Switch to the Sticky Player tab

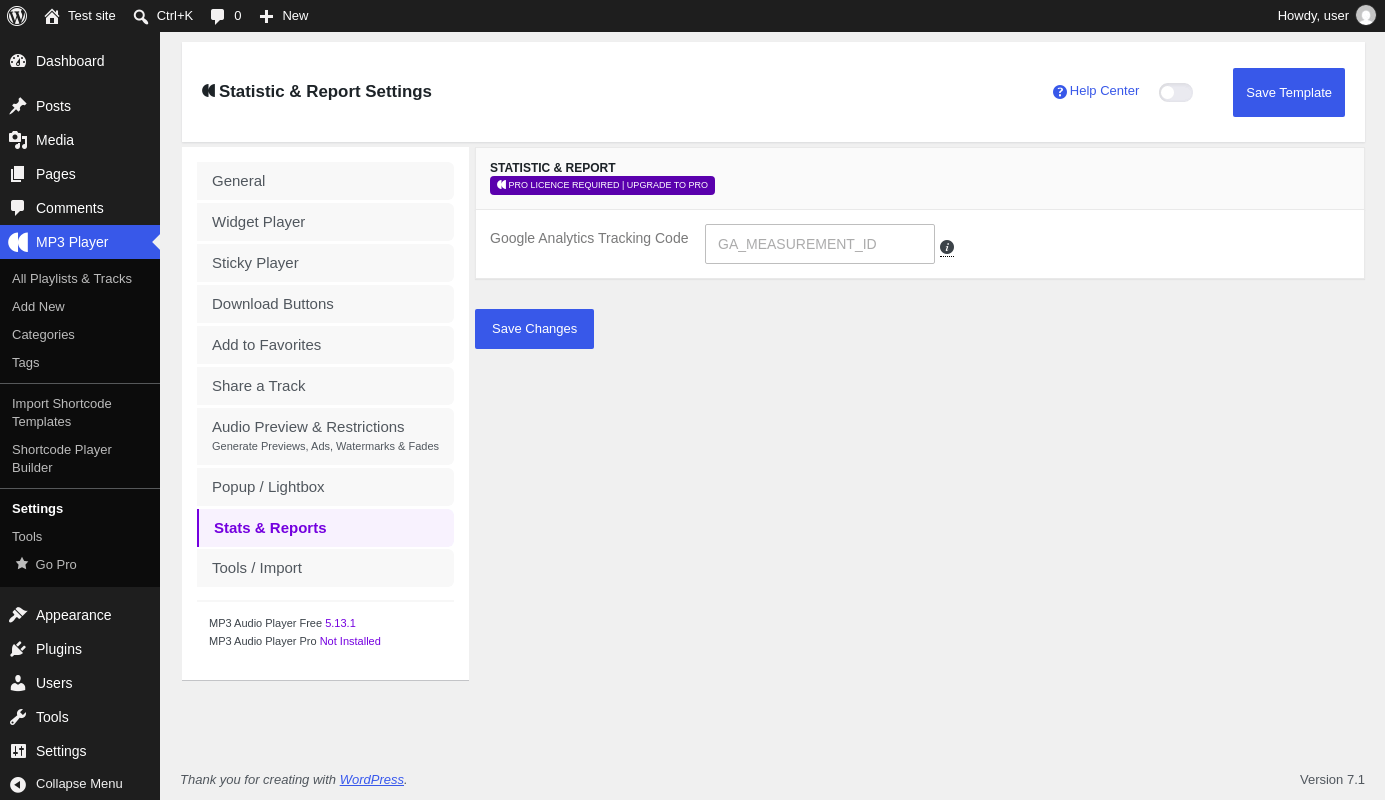pyautogui.click(x=325, y=263)
